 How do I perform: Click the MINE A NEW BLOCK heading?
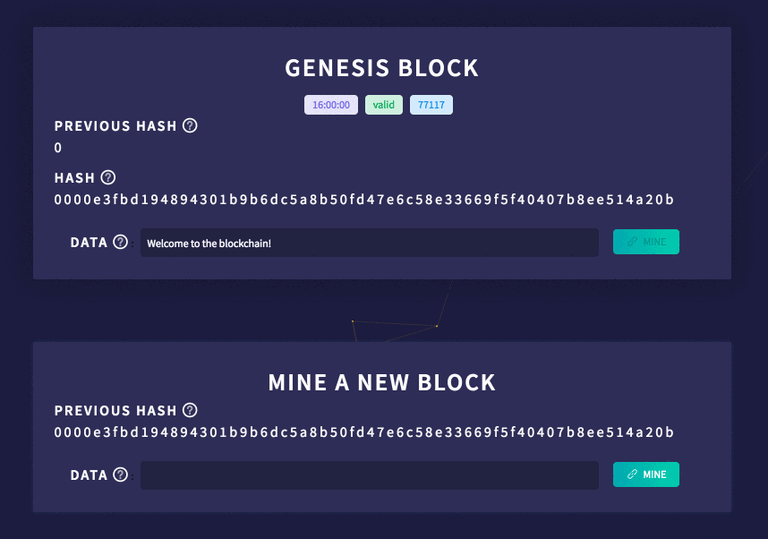(x=382, y=382)
